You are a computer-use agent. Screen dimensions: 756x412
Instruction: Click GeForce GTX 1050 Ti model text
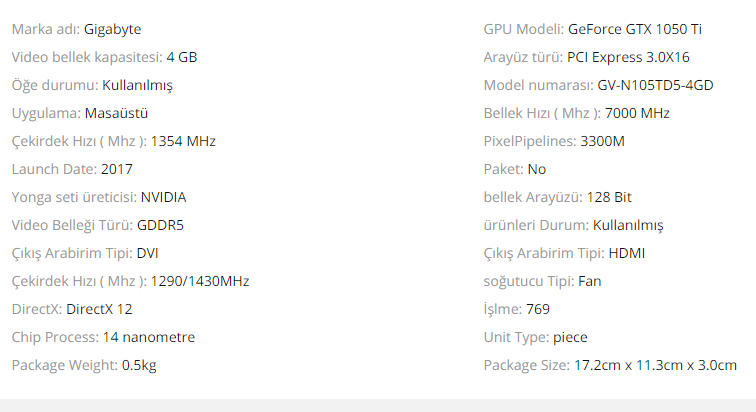pos(635,29)
